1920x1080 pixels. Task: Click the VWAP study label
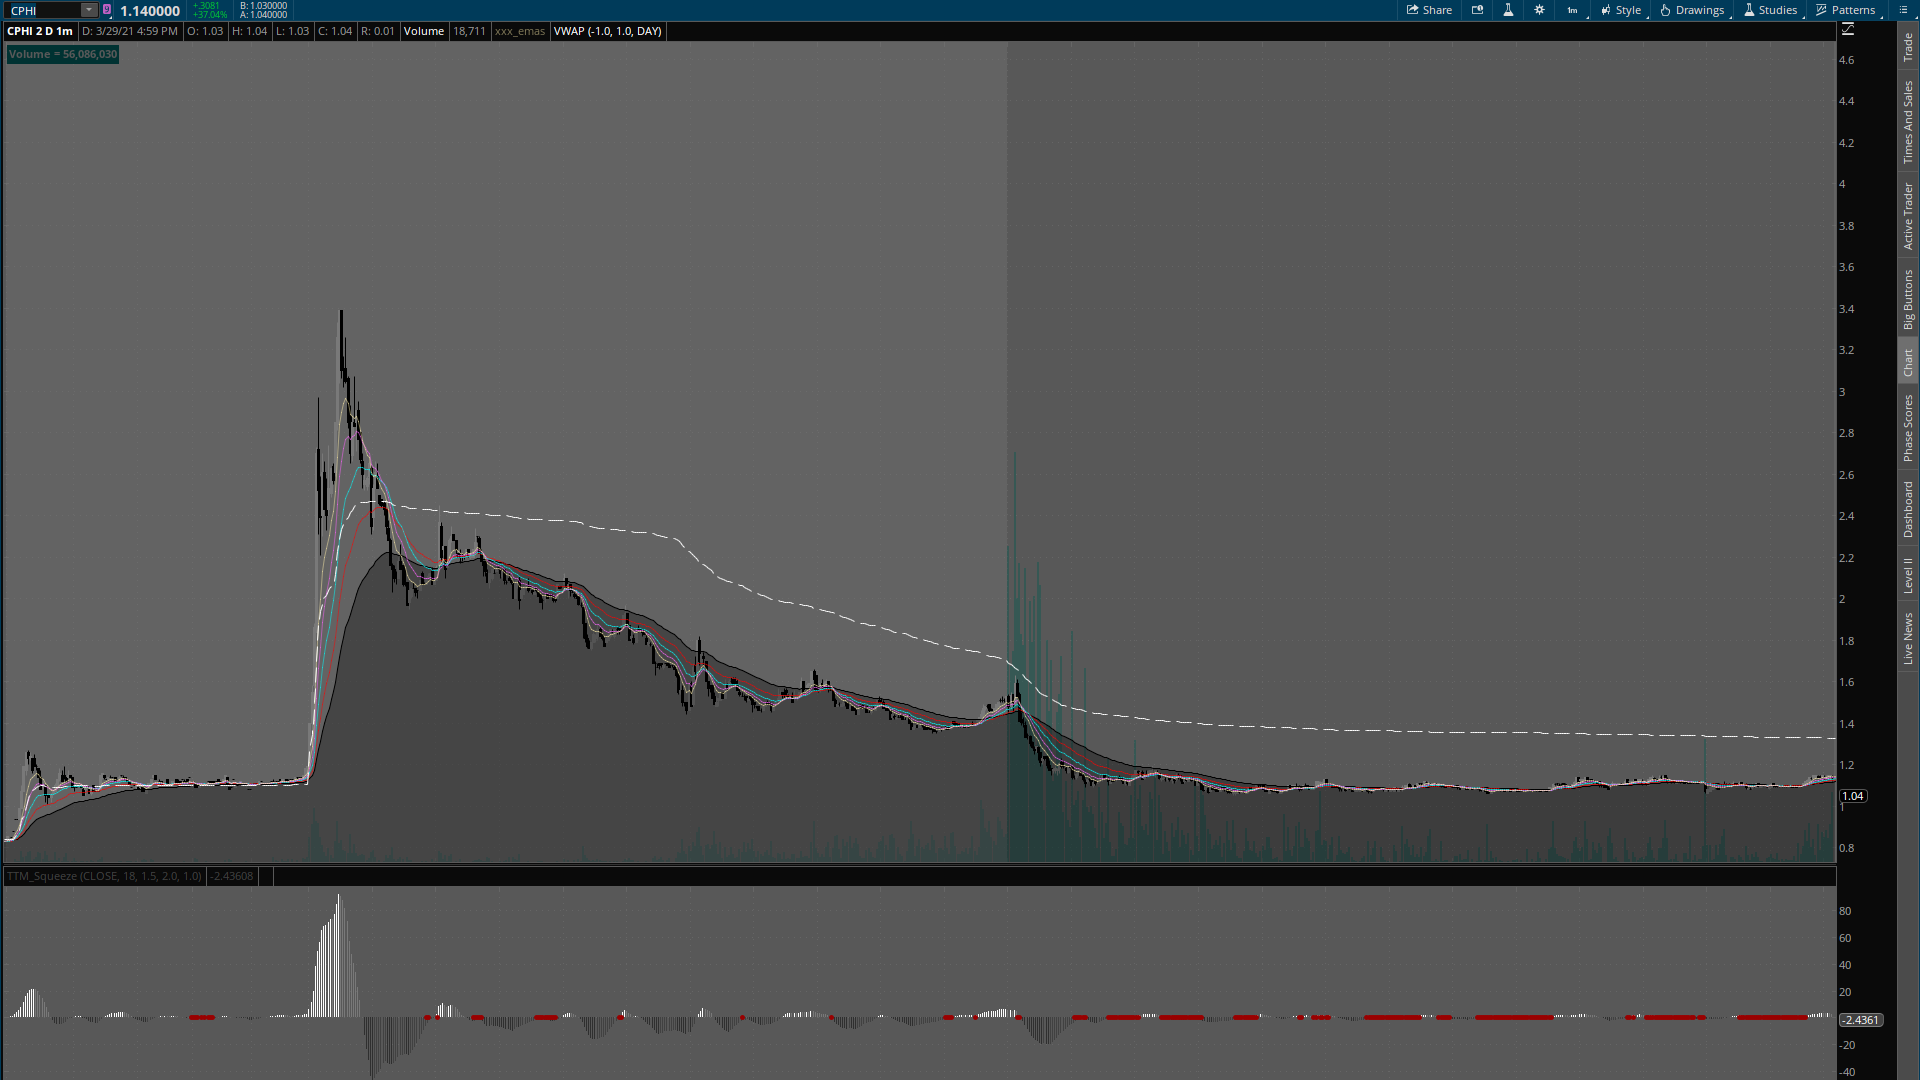point(607,31)
